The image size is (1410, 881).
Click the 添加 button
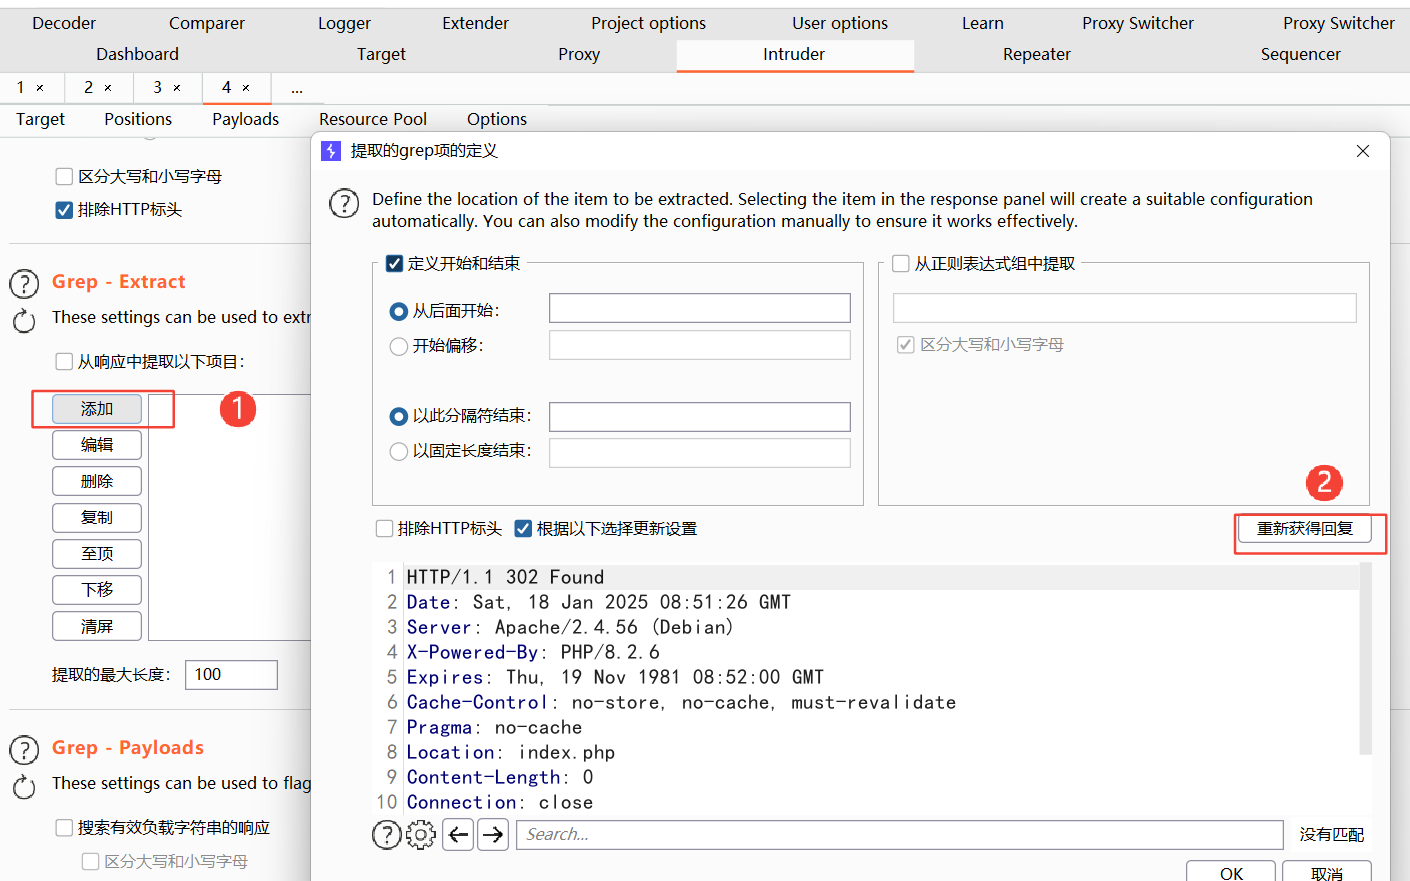pos(97,409)
